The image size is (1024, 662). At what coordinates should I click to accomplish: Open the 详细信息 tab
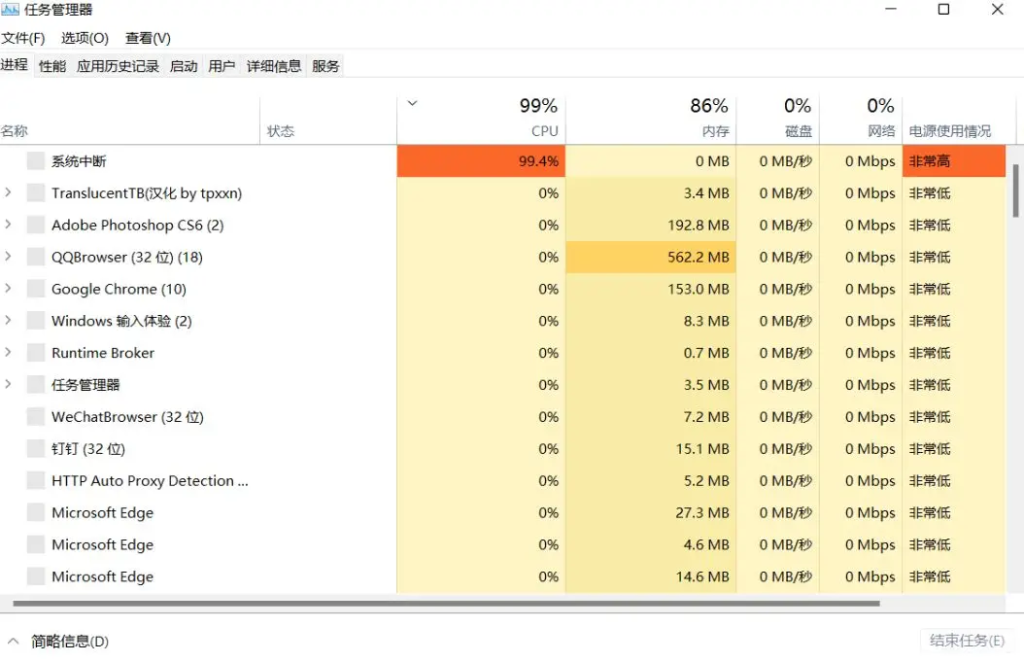(274, 66)
